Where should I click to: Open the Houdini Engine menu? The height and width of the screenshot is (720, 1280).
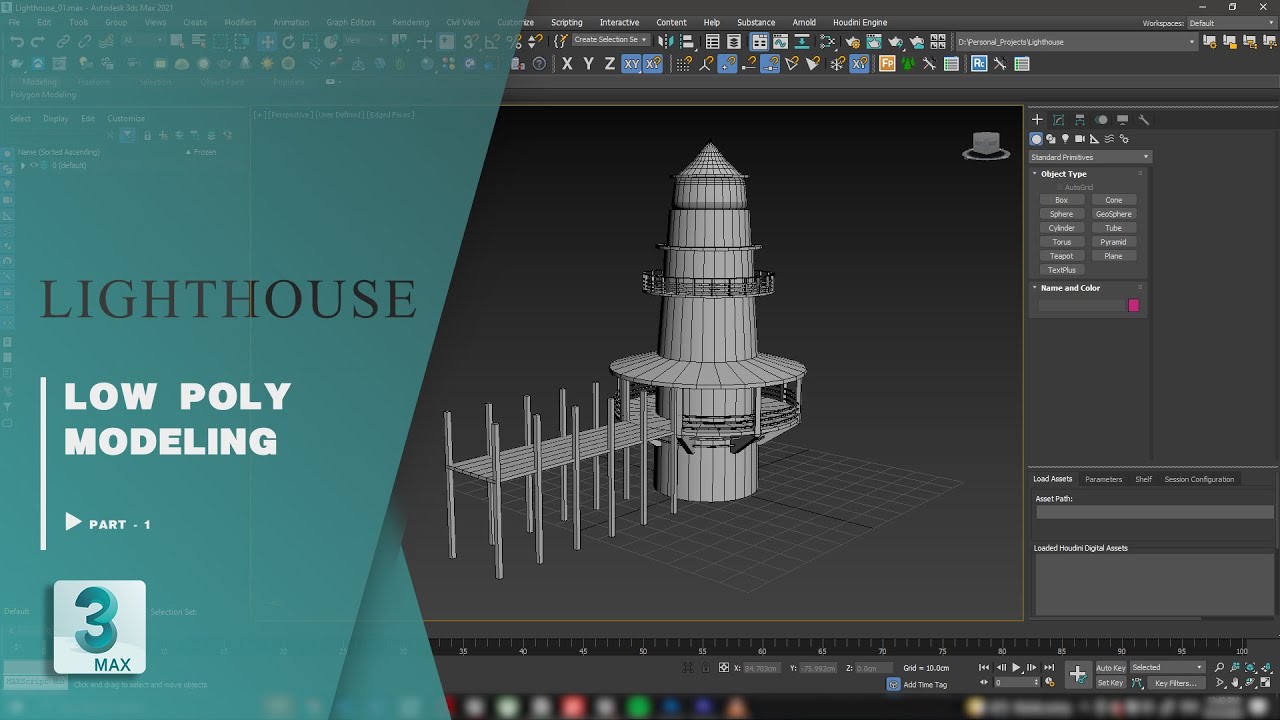click(x=860, y=22)
